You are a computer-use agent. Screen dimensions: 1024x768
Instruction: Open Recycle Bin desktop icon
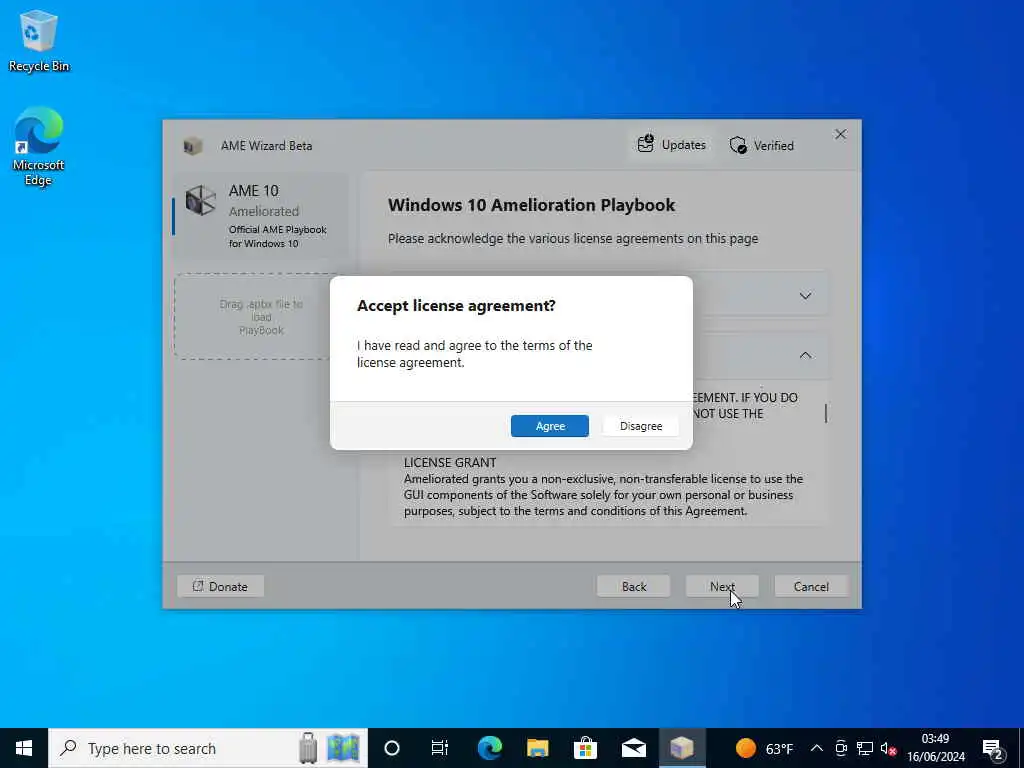tap(39, 40)
